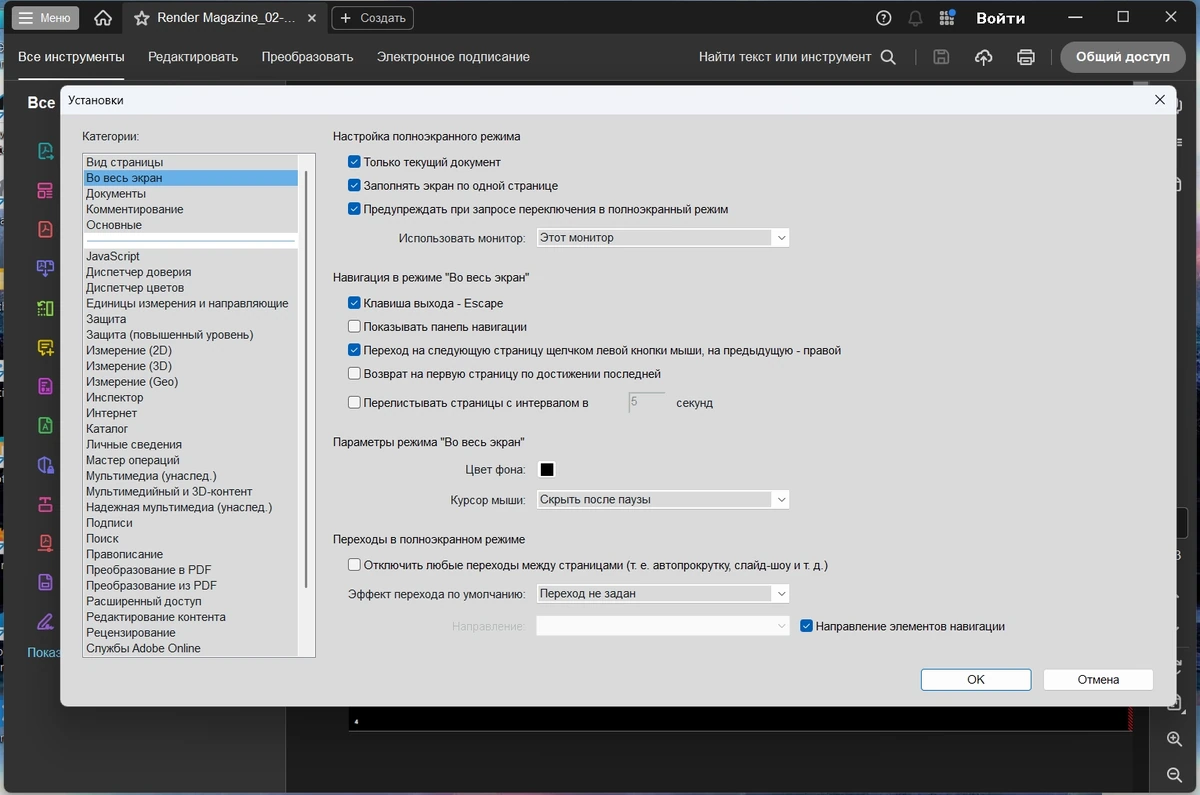
Task: Open 'Курсор мыши' dropdown
Action: [663, 499]
